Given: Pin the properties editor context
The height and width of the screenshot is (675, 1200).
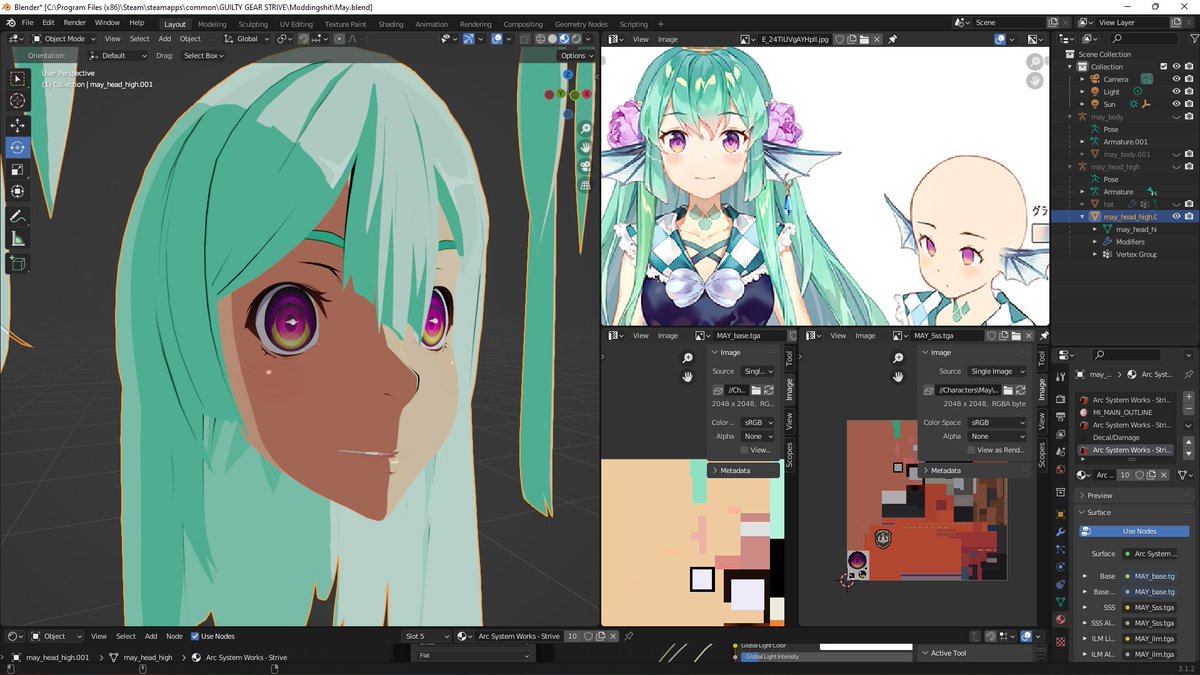Looking at the screenshot, I should (x=1187, y=374).
